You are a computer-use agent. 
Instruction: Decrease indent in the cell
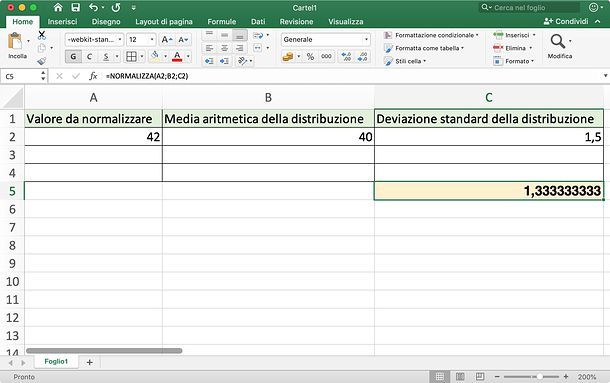pos(209,61)
